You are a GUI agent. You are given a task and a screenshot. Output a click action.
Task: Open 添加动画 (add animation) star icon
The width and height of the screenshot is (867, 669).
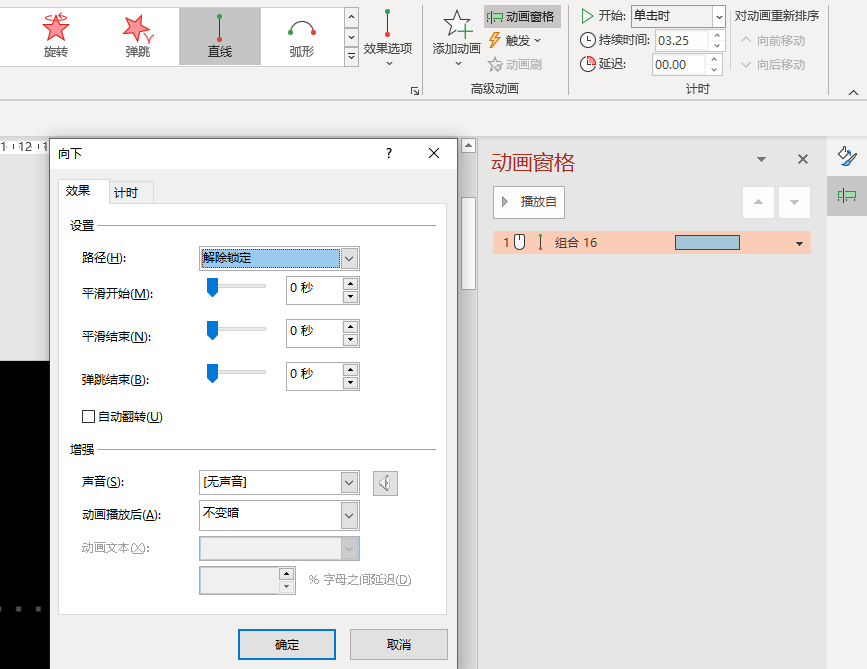[457, 32]
